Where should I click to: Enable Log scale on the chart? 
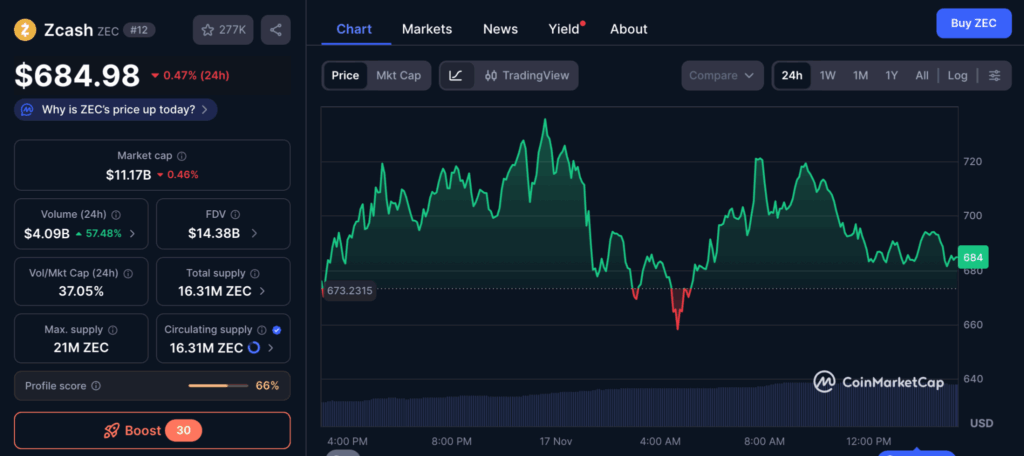click(x=957, y=76)
